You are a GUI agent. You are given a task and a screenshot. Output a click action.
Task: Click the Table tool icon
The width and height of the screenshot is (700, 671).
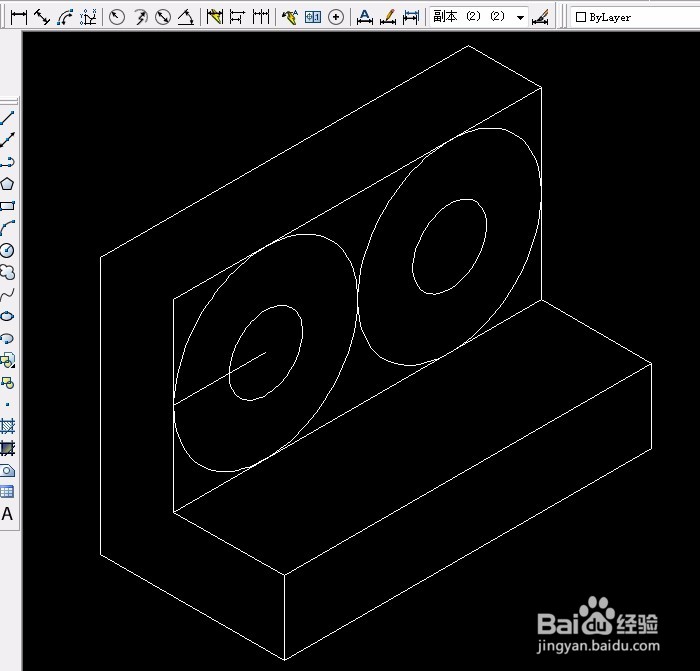point(8,492)
